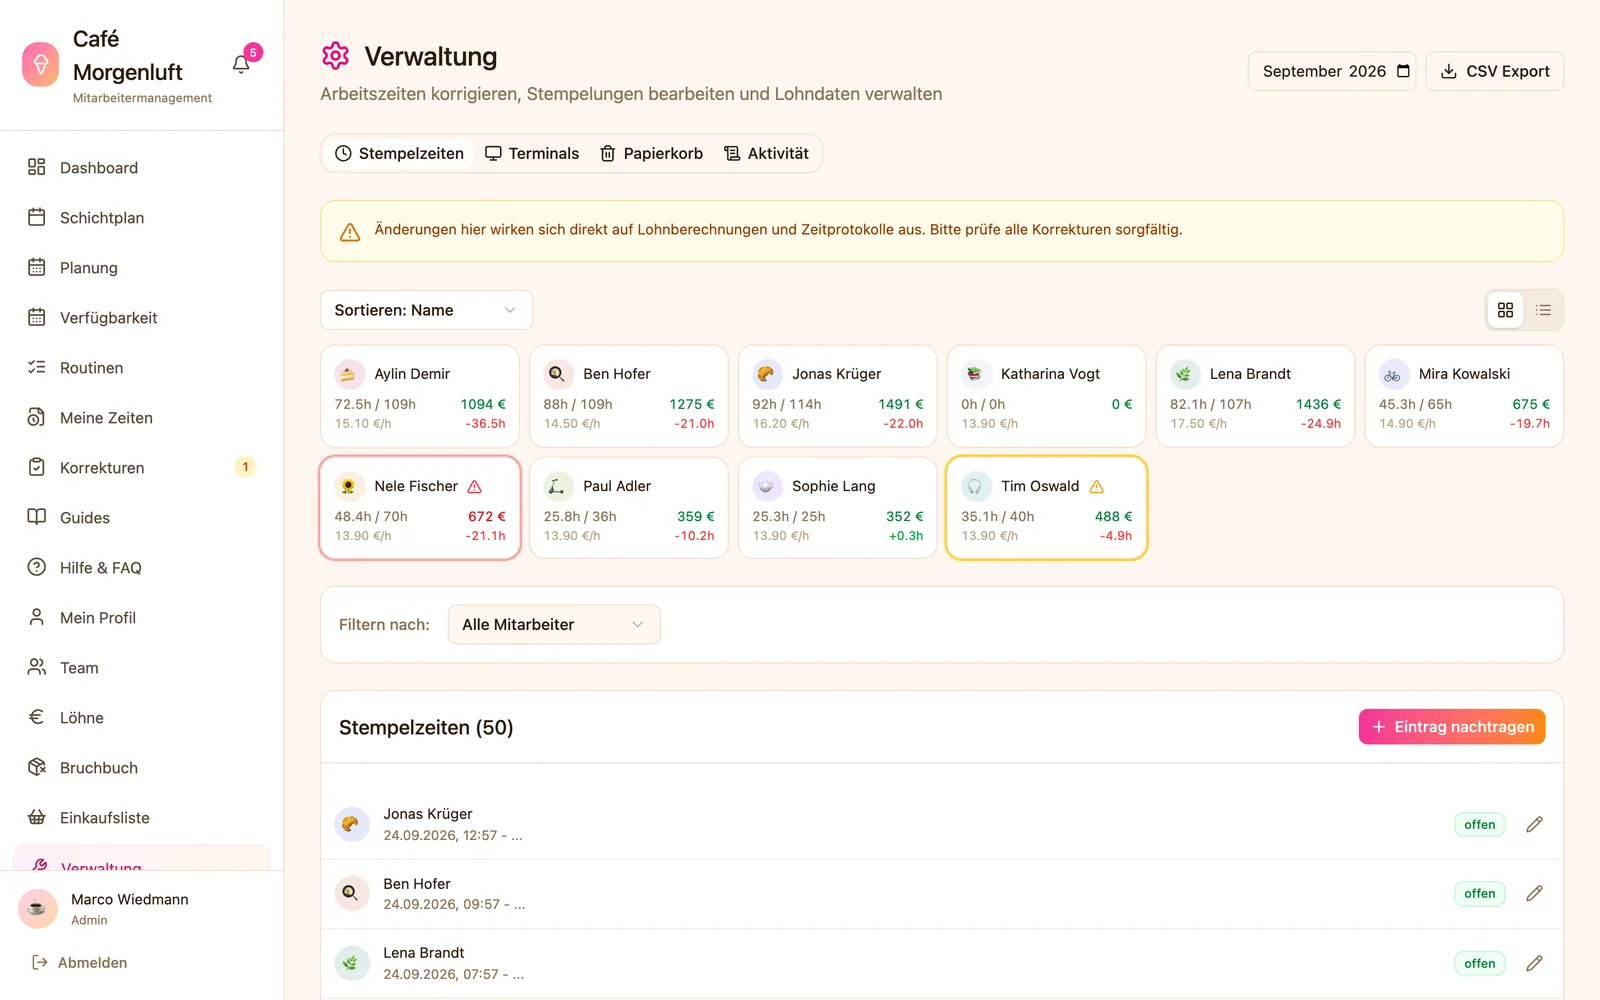Open the notifications bell
This screenshot has height=1000, width=1600.
point(241,64)
